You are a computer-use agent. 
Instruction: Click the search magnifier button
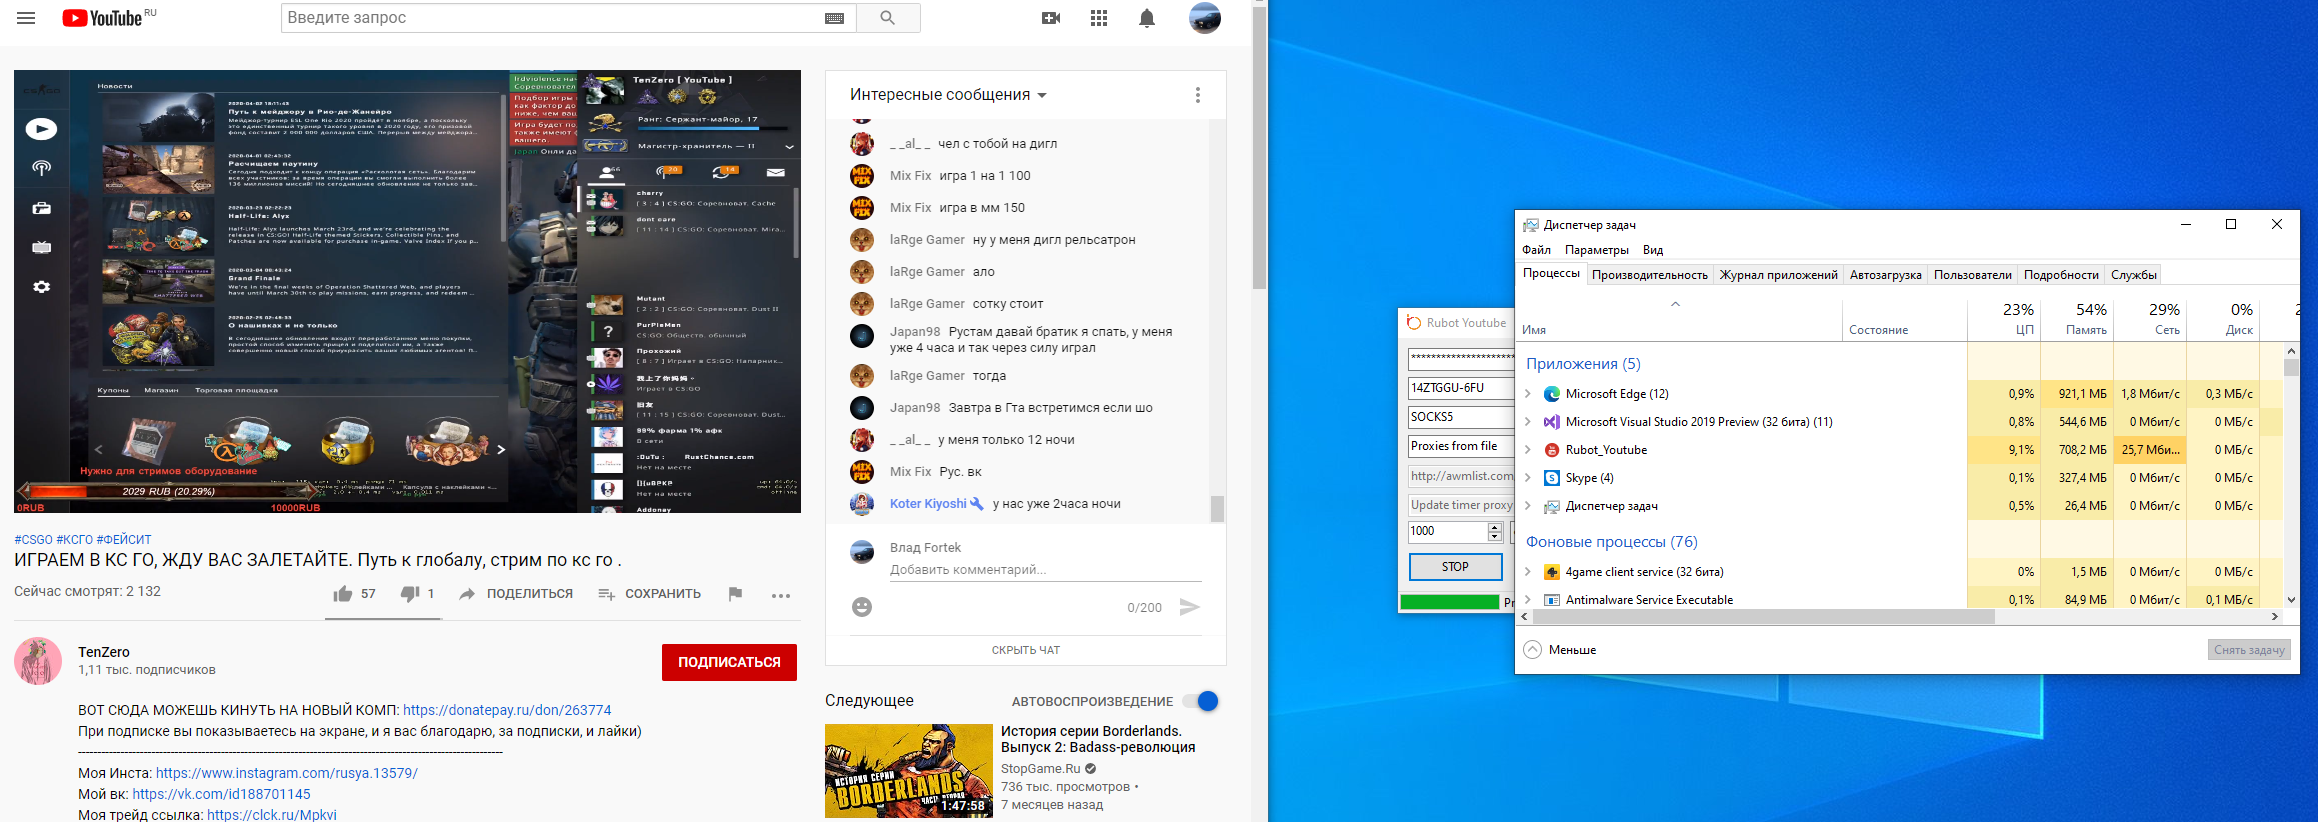pos(887,18)
